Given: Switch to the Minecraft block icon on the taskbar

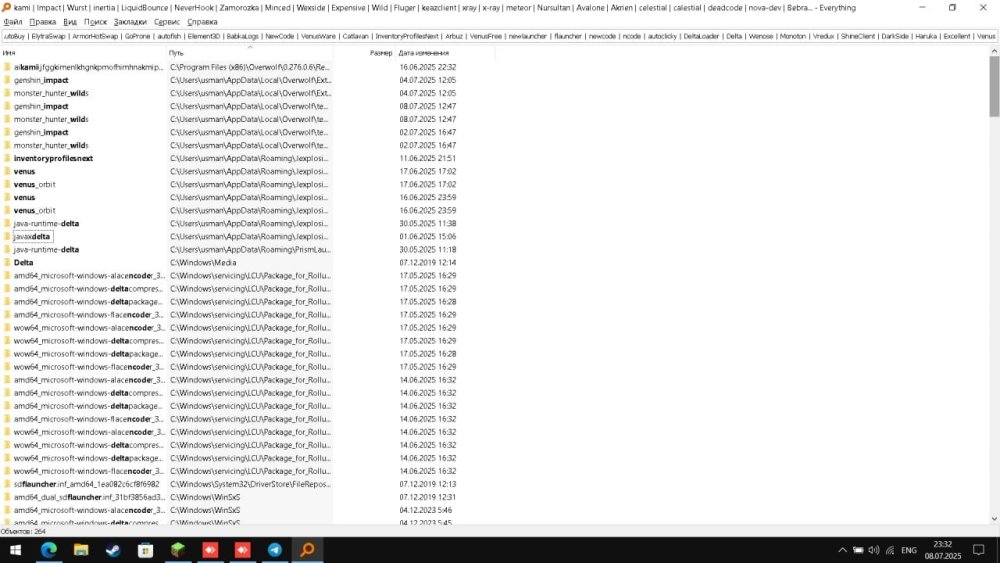Looking at the screenshot, I should tap(178, 550).
